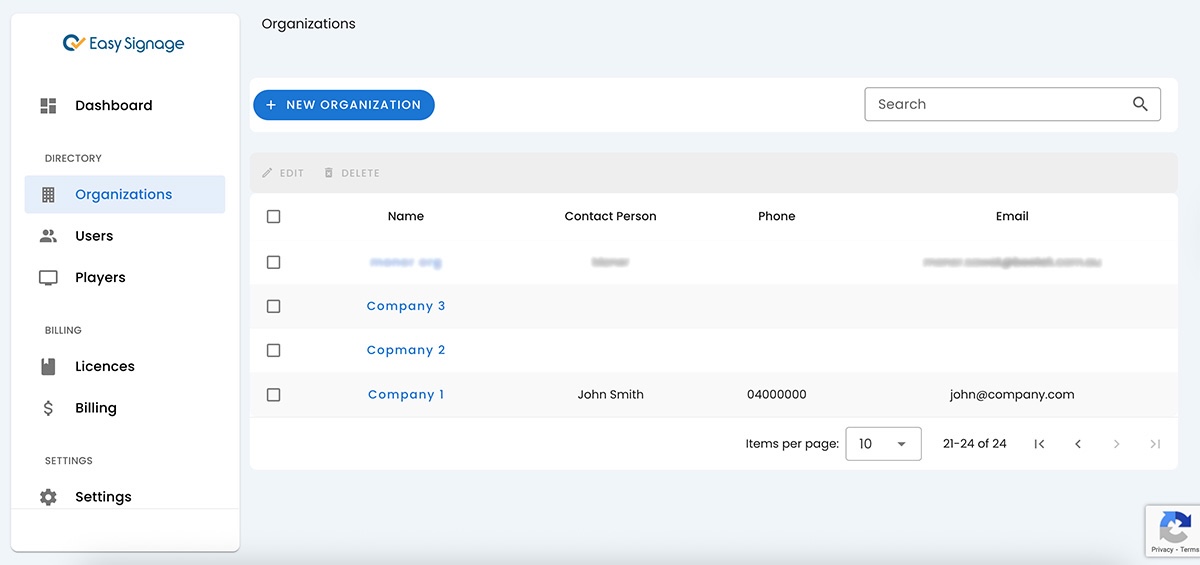
Task: Go to the first page of results
Action: [x=1040, y=444]
